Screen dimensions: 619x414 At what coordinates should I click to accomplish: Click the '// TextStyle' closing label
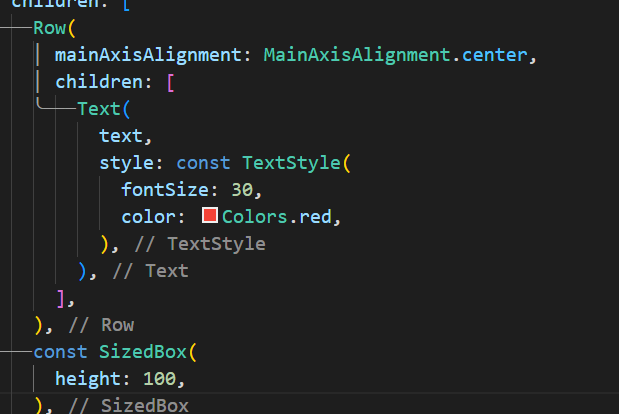[200, 244]
